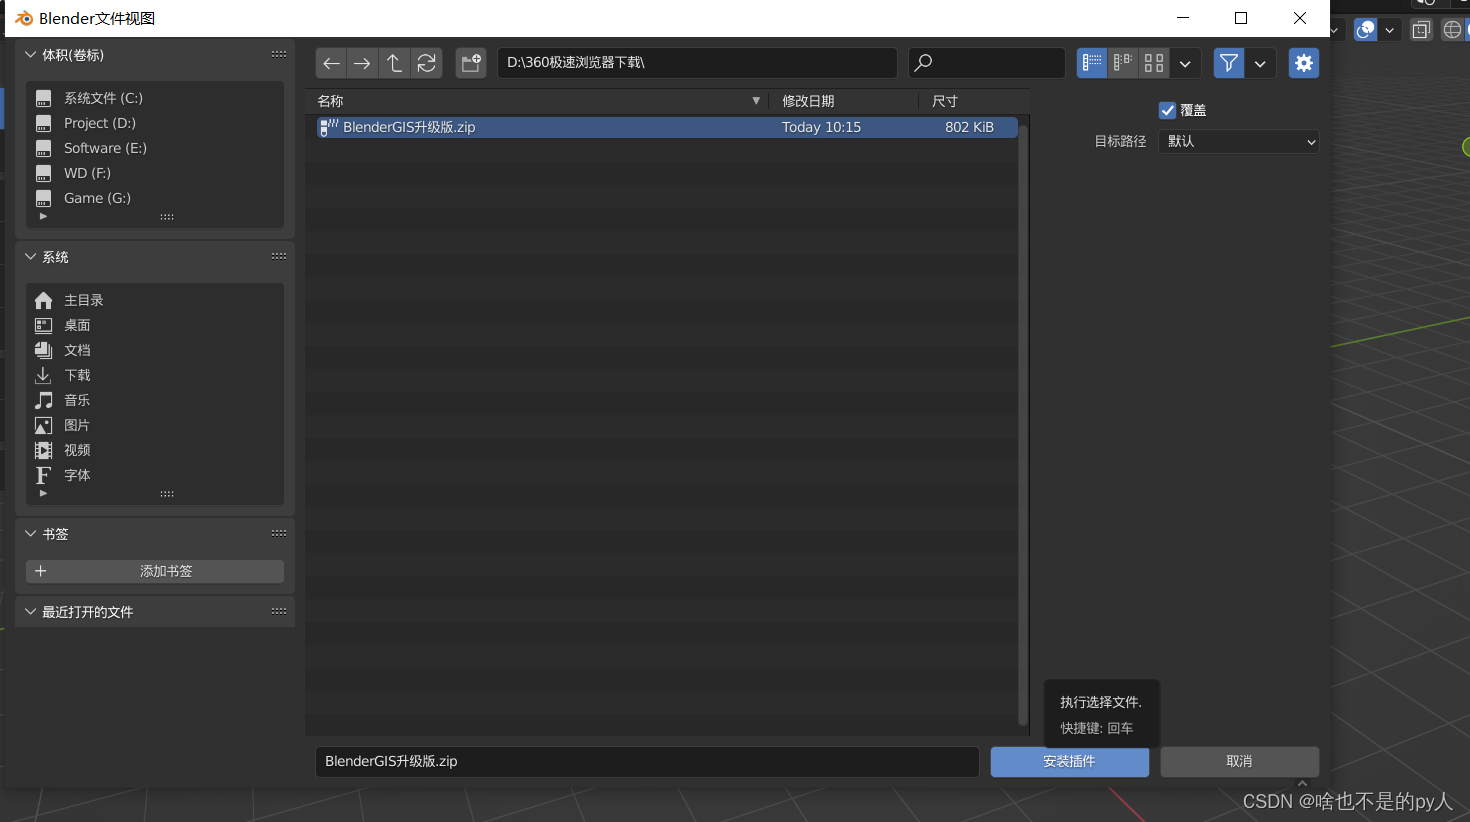The width and height of the screenshot is (1470, 822).
Task: Switch to thumbnail display mode
Action: point(1154,63)
